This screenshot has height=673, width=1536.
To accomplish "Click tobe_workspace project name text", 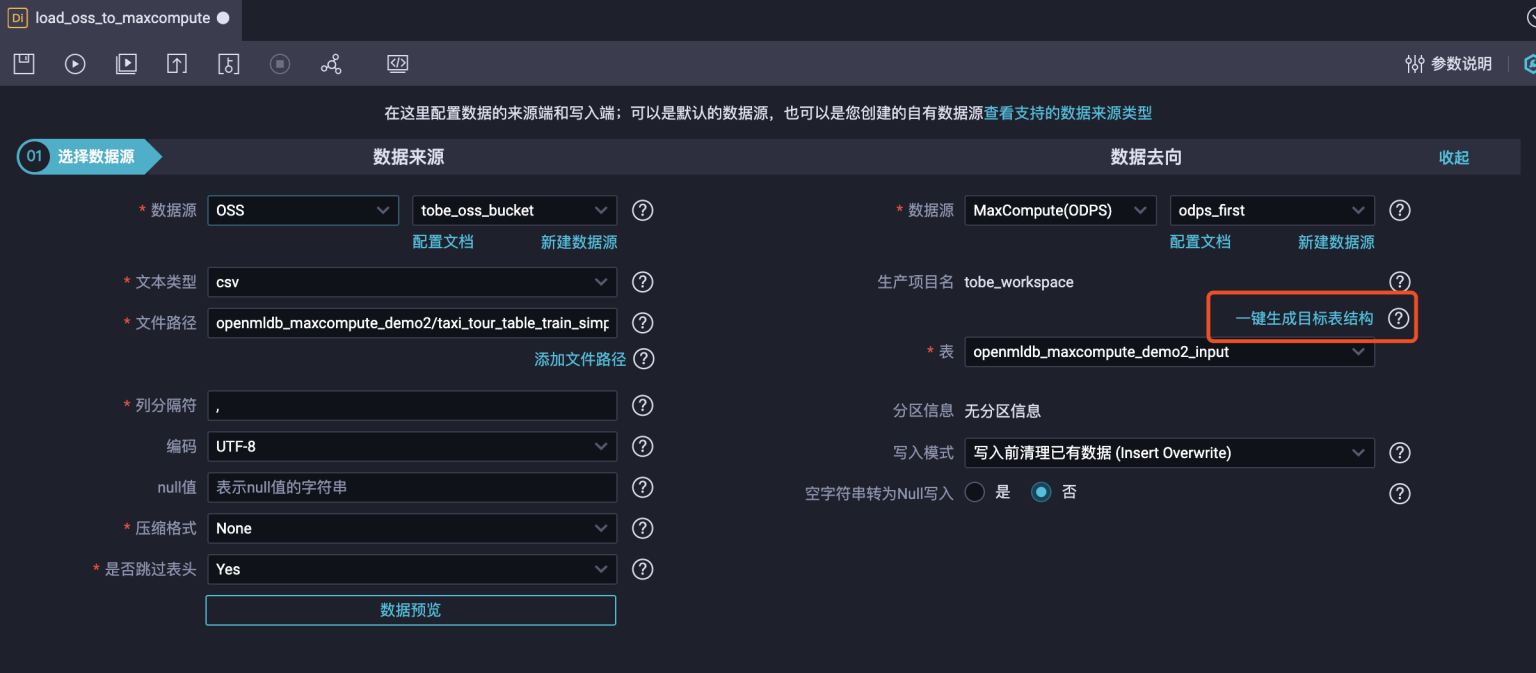I will tap(1019, 282).
